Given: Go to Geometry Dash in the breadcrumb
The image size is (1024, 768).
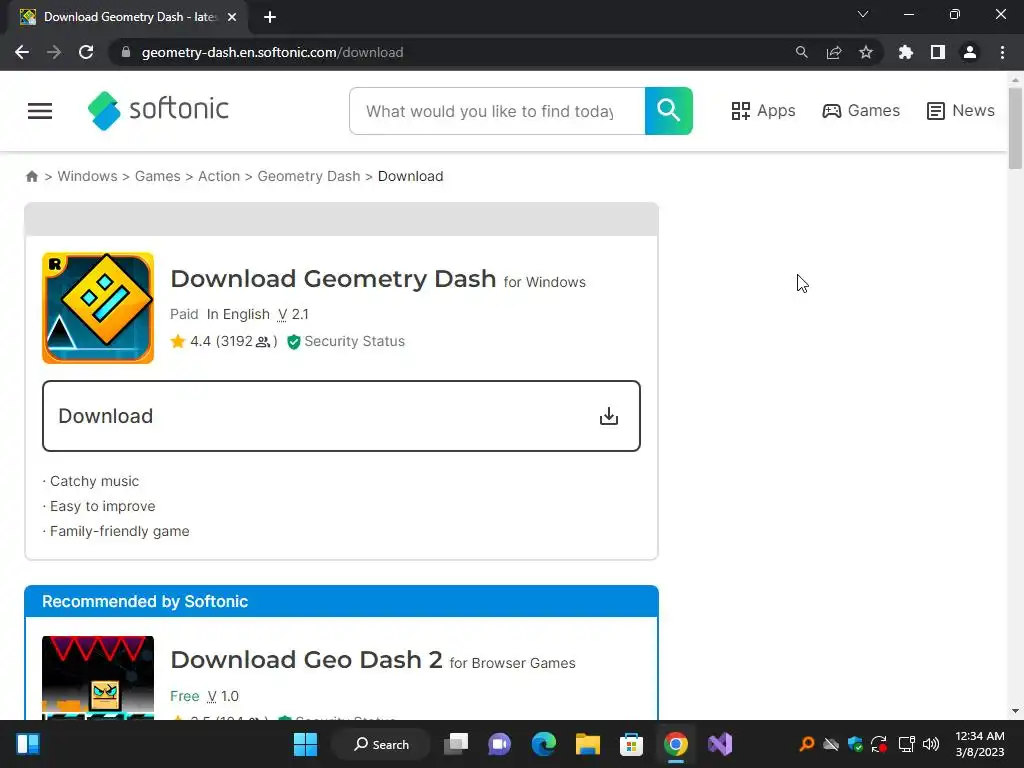Looking at the screenshot, I should [x=308, y=176].
